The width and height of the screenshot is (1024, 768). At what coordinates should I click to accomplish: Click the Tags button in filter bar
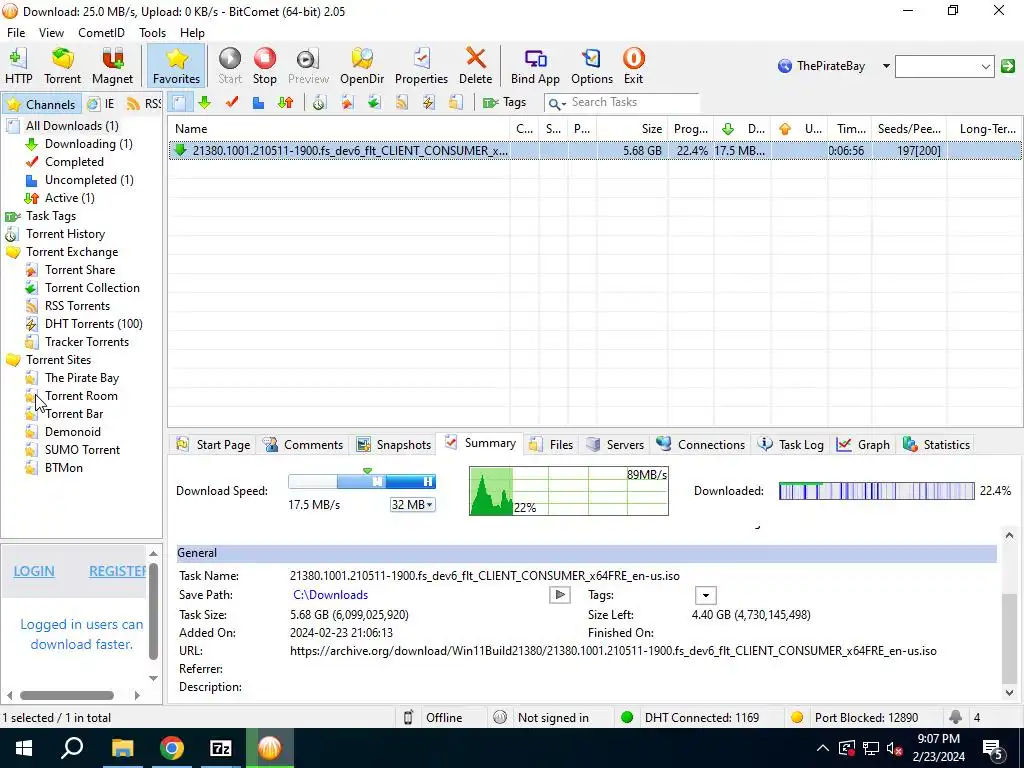click(504, 103)
